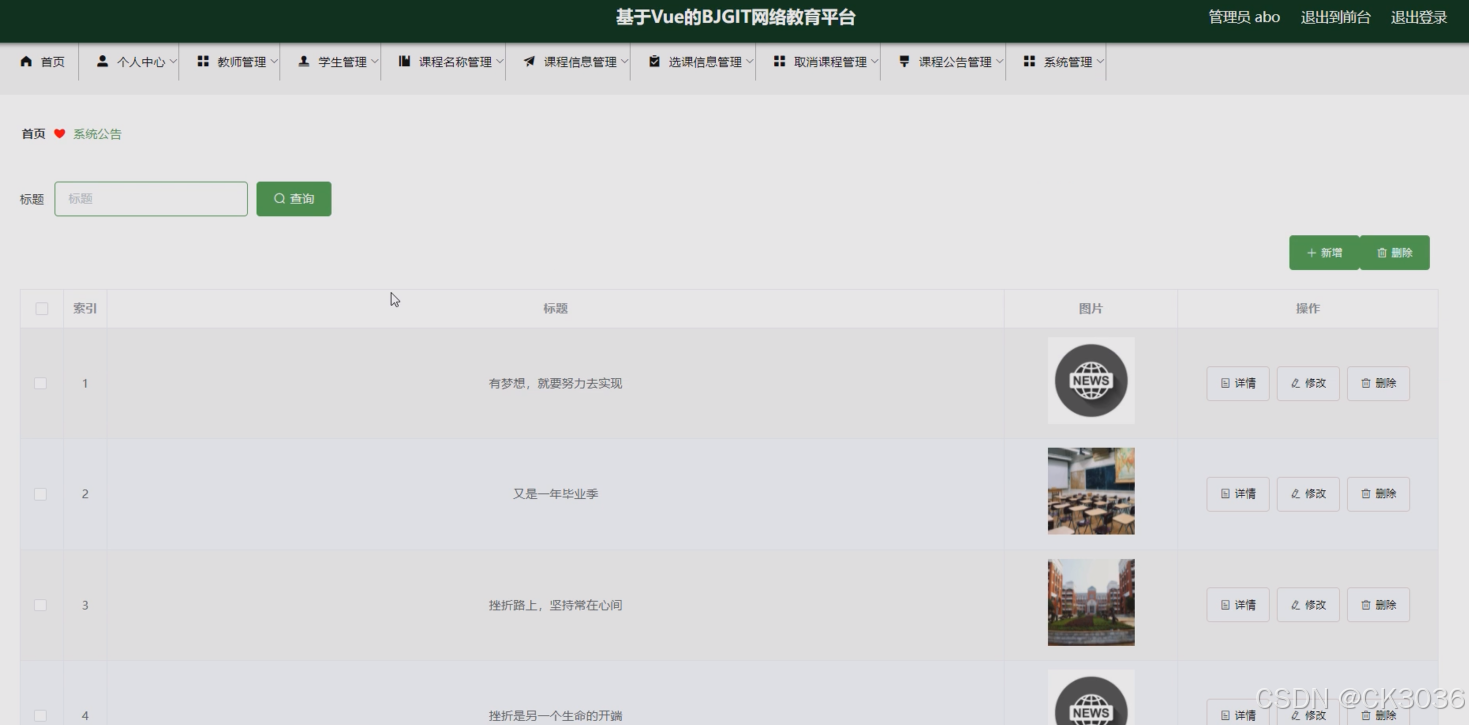
Task: Click the grid icon of 教师管理
Action: tap(203, 61)
